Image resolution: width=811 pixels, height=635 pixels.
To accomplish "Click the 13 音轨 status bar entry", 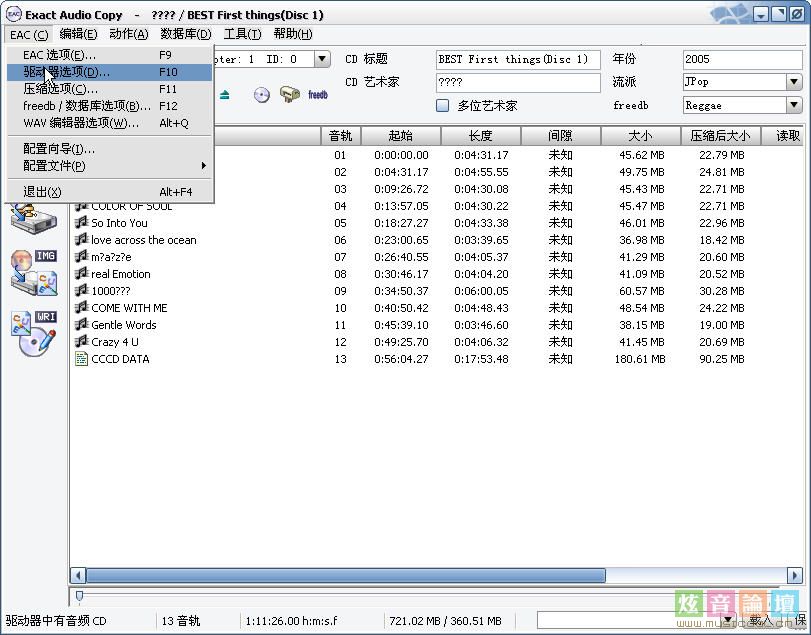I will pos(181,621).
